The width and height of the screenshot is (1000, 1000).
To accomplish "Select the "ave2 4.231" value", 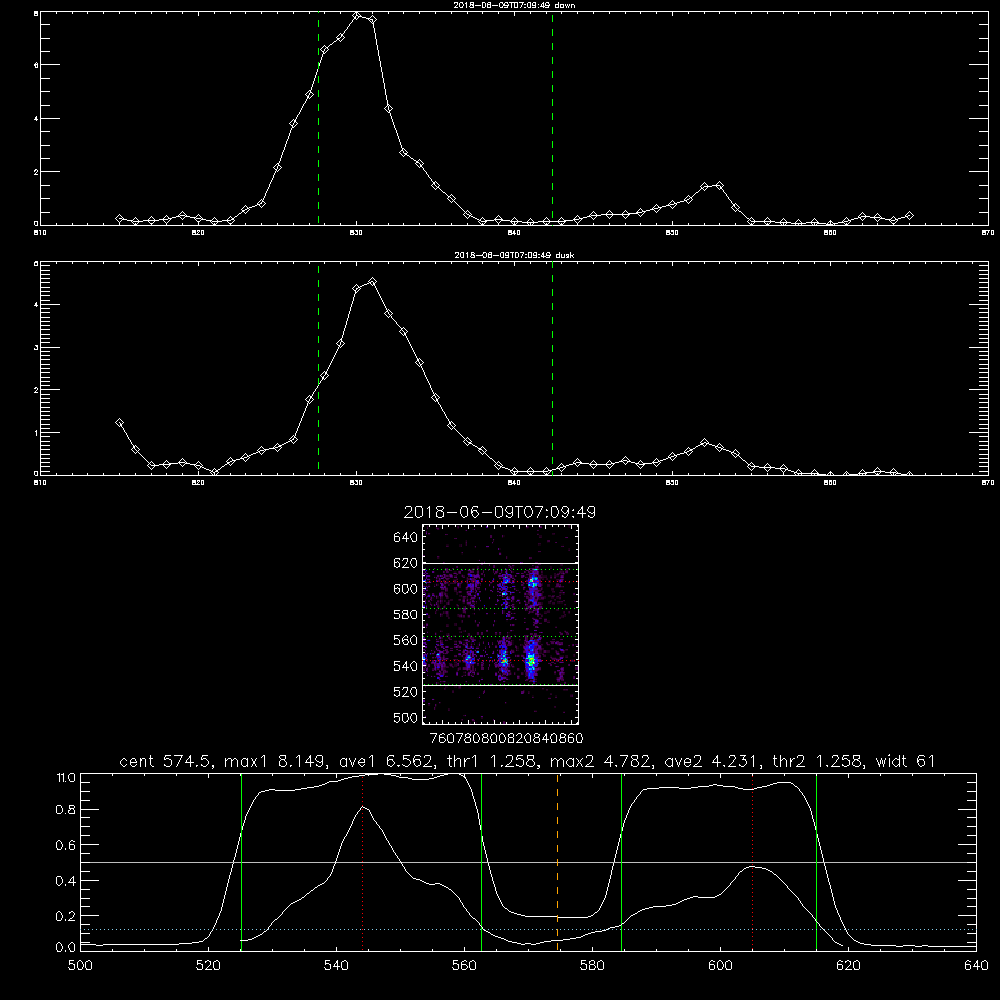I will 710,761.
